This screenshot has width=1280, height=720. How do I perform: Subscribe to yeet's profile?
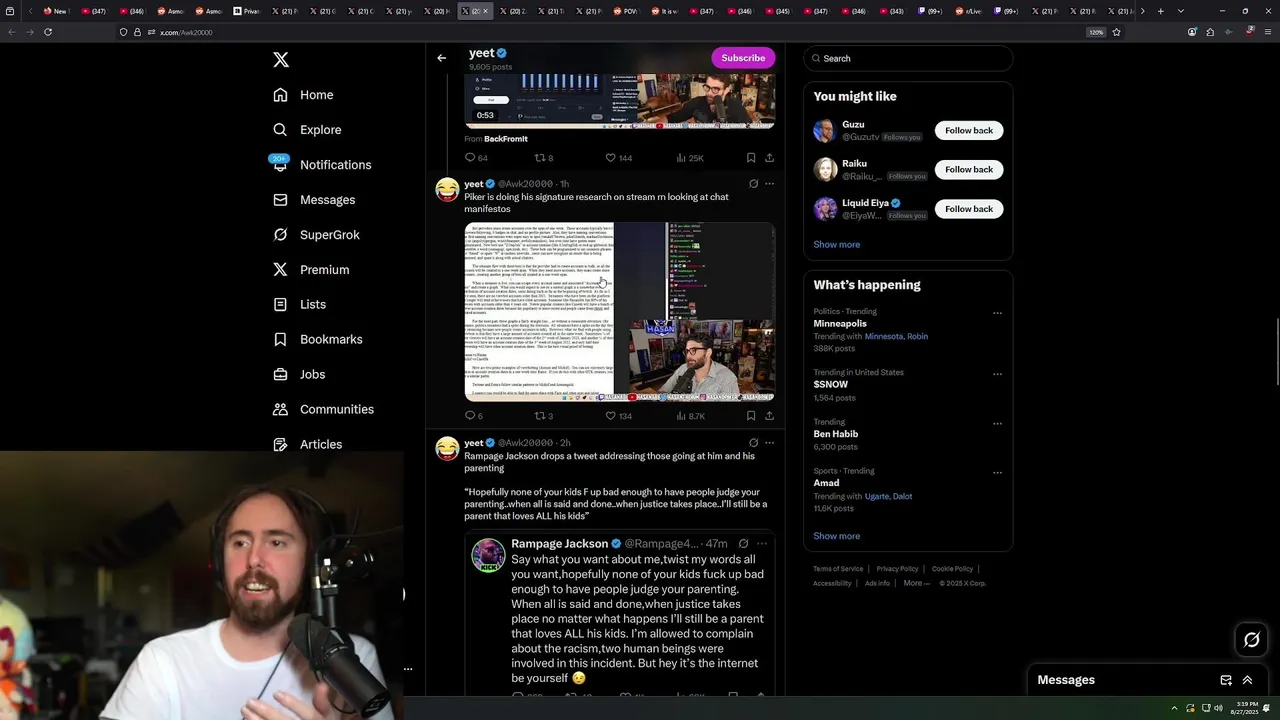click(x=743, y=58)
